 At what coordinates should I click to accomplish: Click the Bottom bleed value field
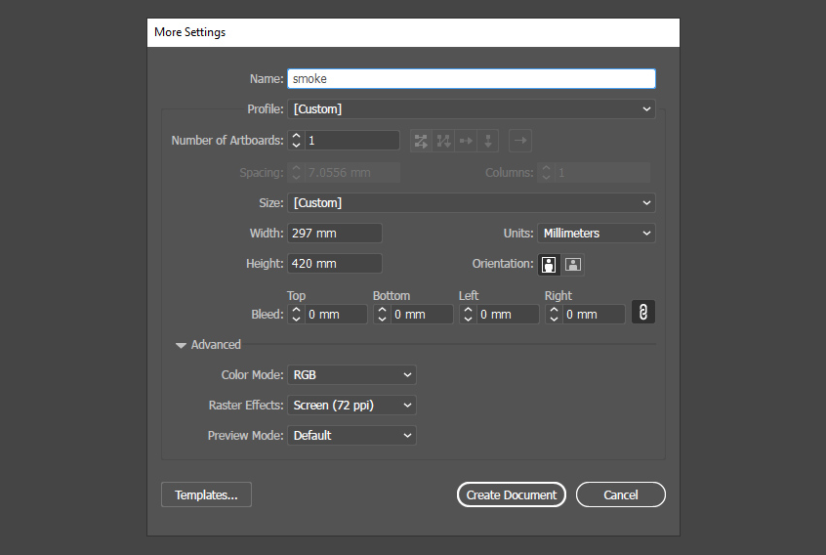421,314
